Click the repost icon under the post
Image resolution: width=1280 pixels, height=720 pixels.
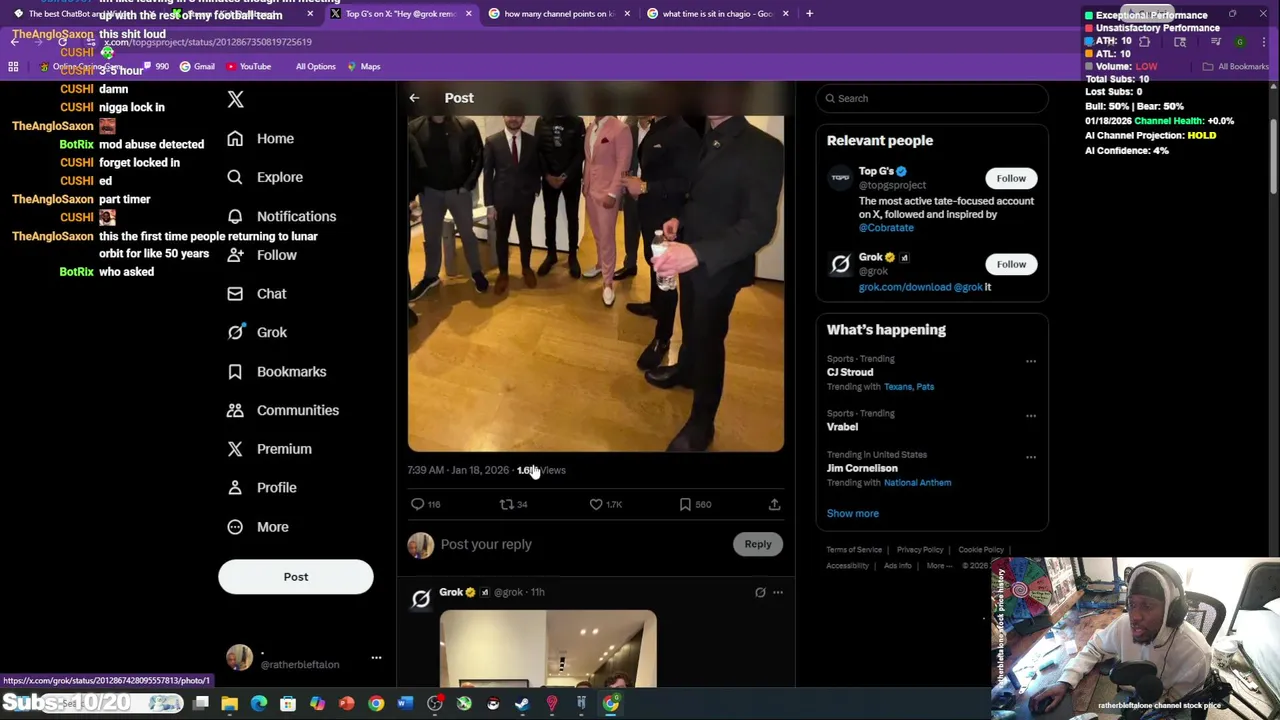[x=506, y=505]
